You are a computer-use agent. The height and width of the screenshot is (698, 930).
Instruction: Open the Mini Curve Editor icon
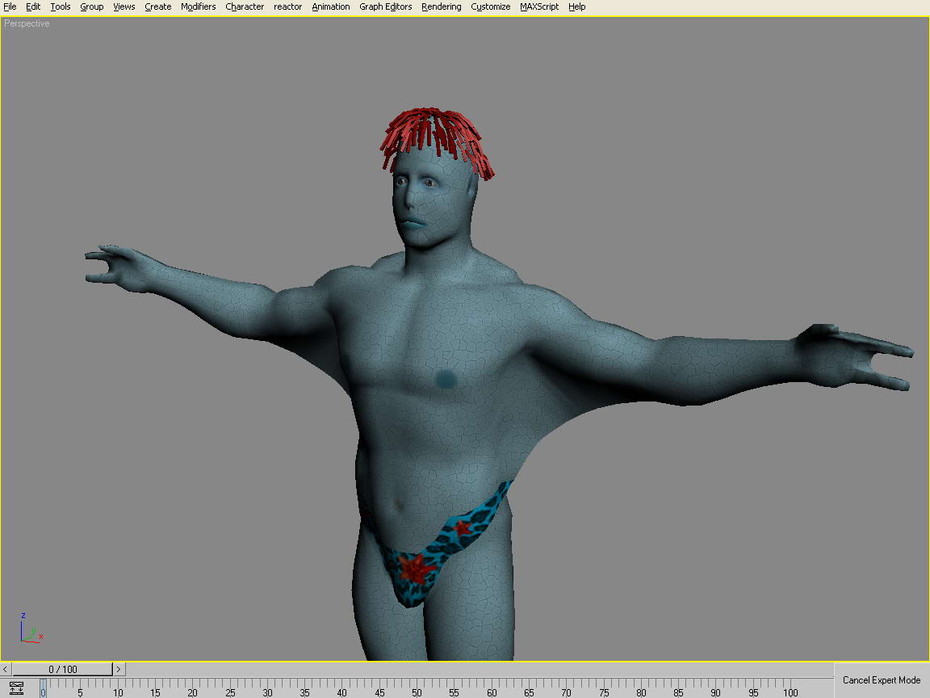[x=16, y=688]
